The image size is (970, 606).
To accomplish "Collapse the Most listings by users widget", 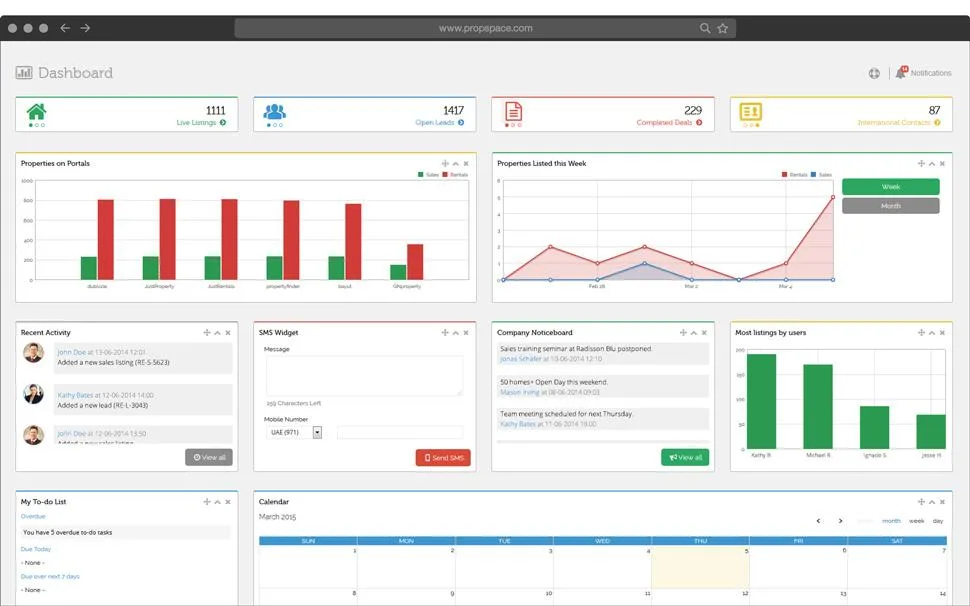I will (932, 333).
